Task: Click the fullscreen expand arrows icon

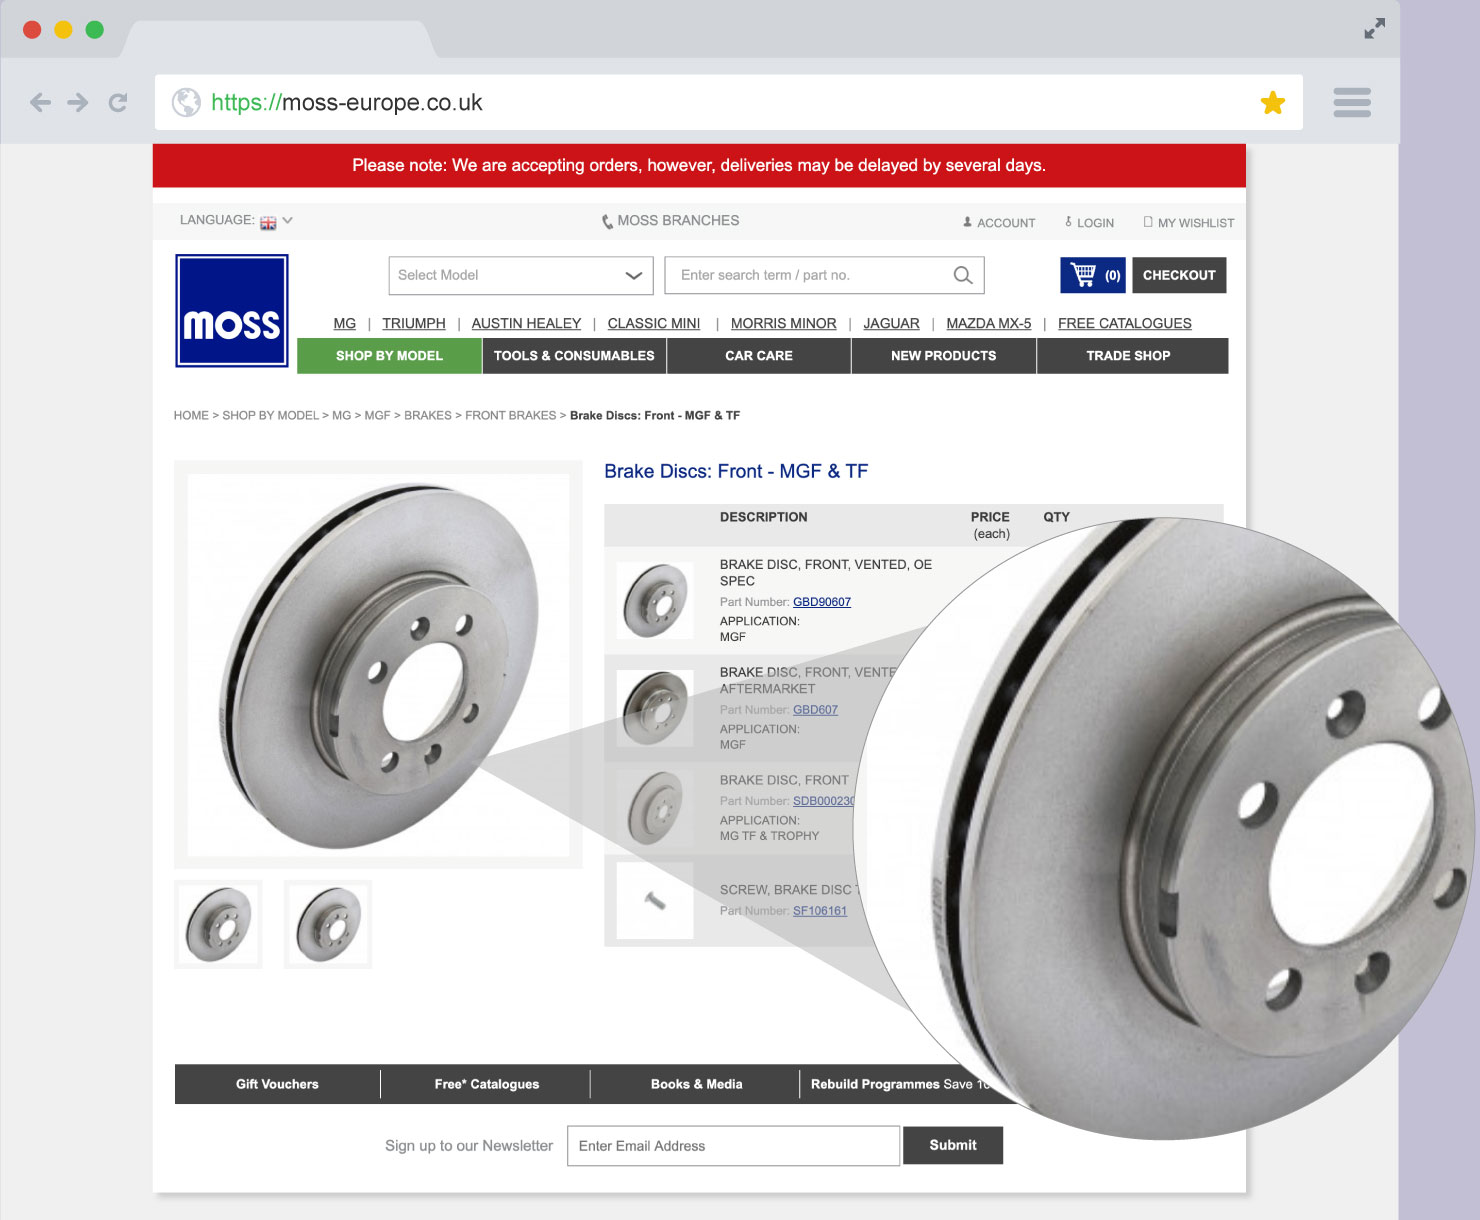Action: (x=1375, y=29)
